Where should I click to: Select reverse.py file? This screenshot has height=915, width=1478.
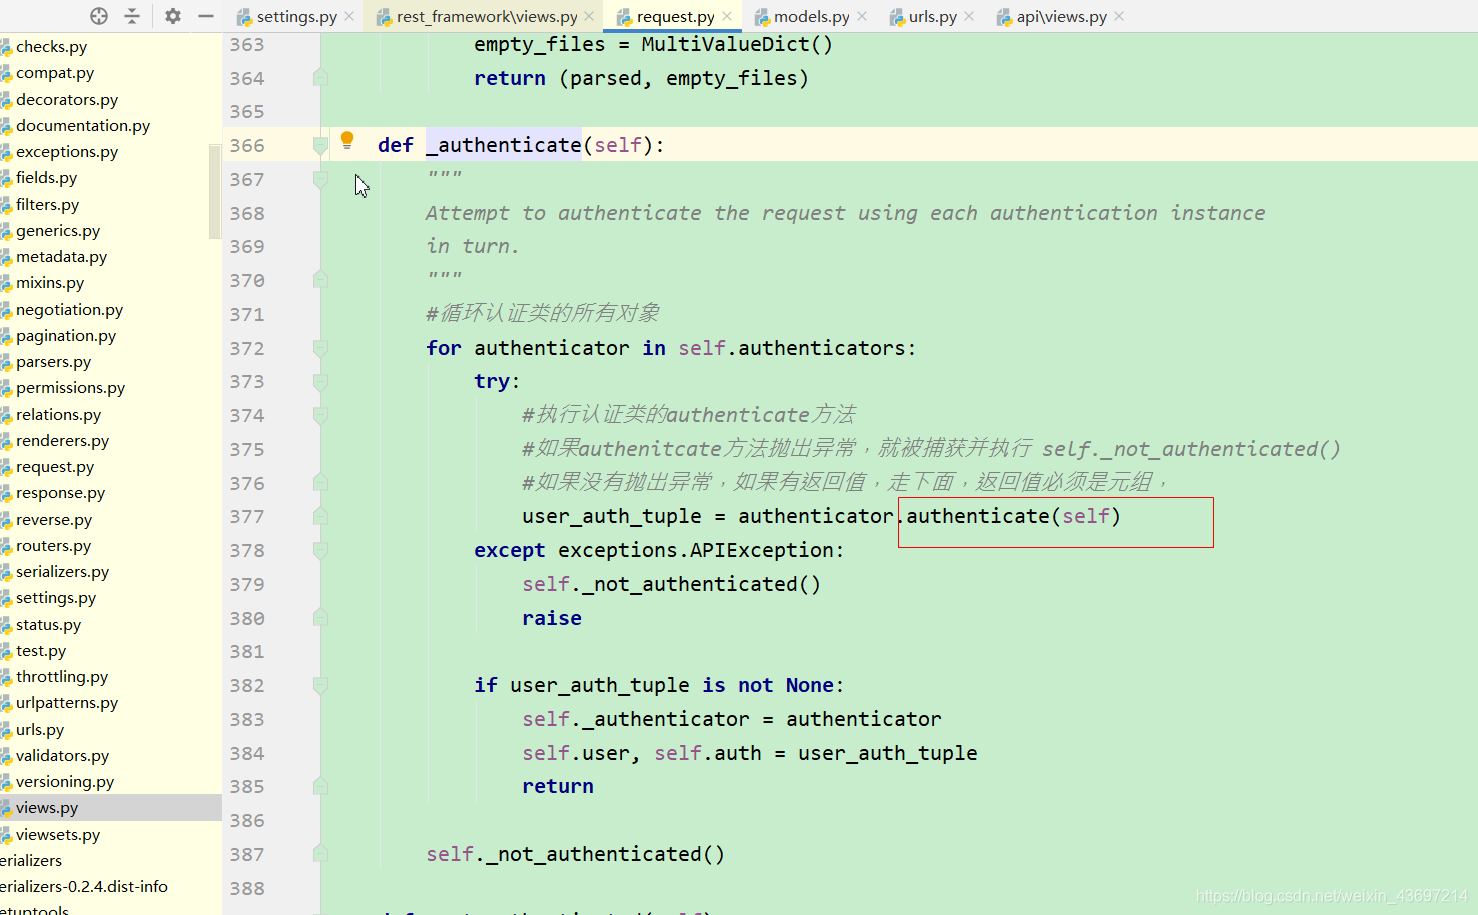coord(54,519)
